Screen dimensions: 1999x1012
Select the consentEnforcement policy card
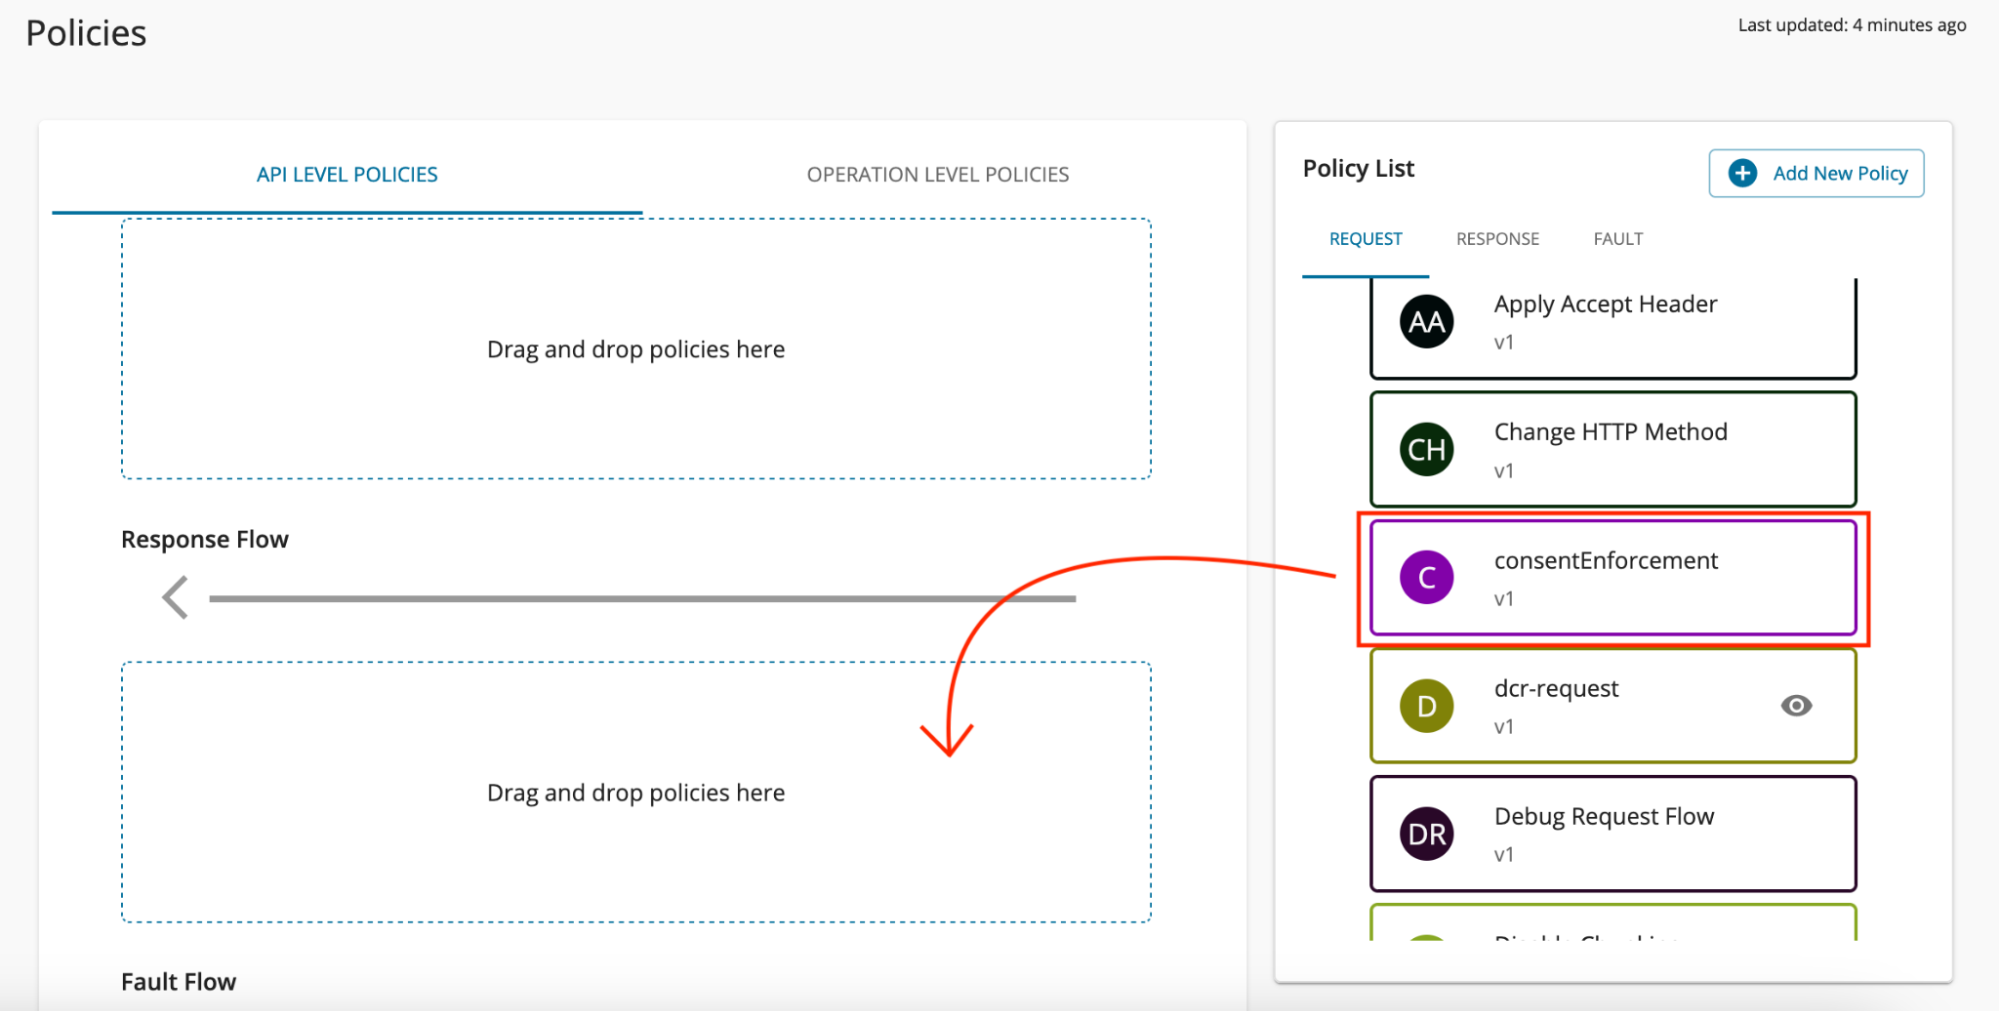tap(1613, 578)
